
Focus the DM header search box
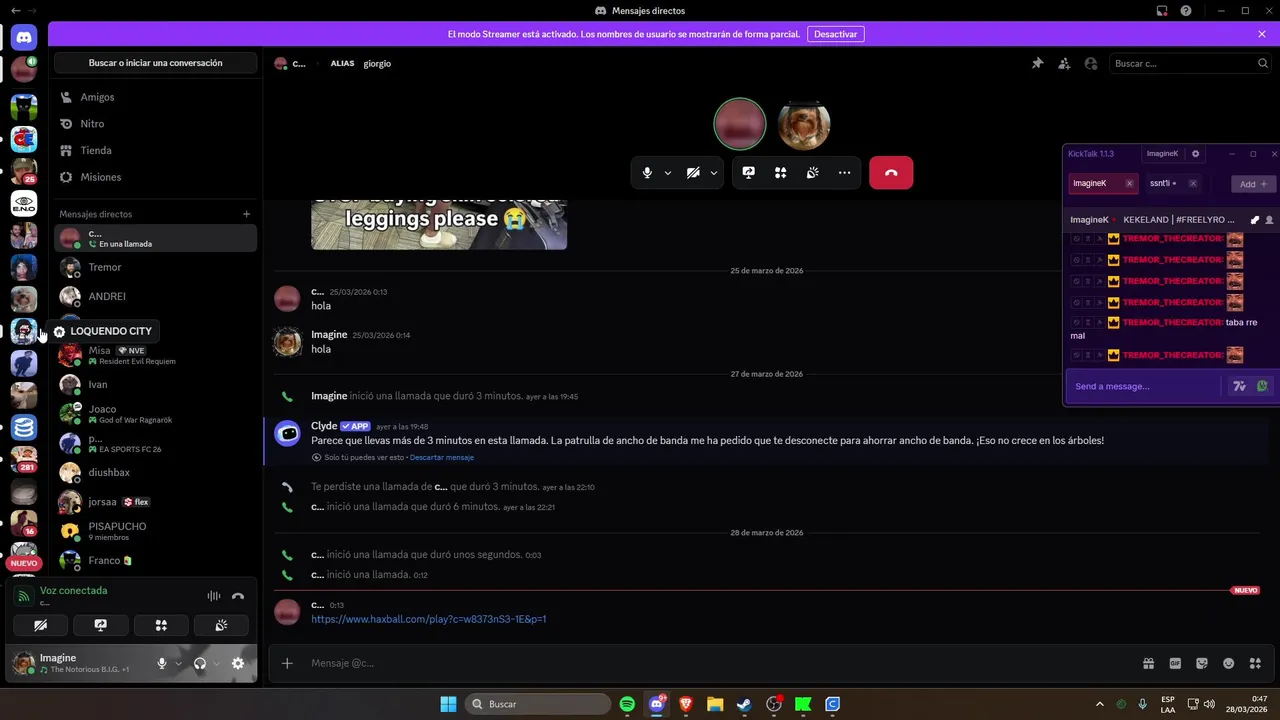[1190, 63]
